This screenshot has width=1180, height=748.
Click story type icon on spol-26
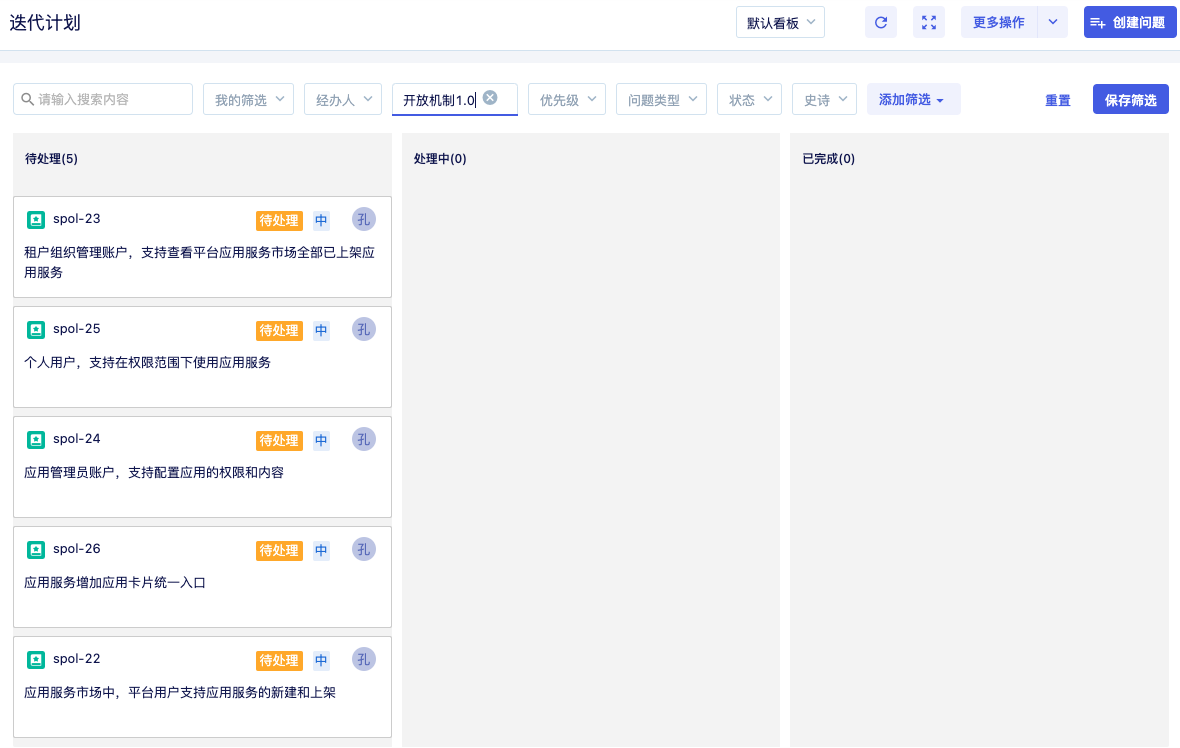(35, 549)
